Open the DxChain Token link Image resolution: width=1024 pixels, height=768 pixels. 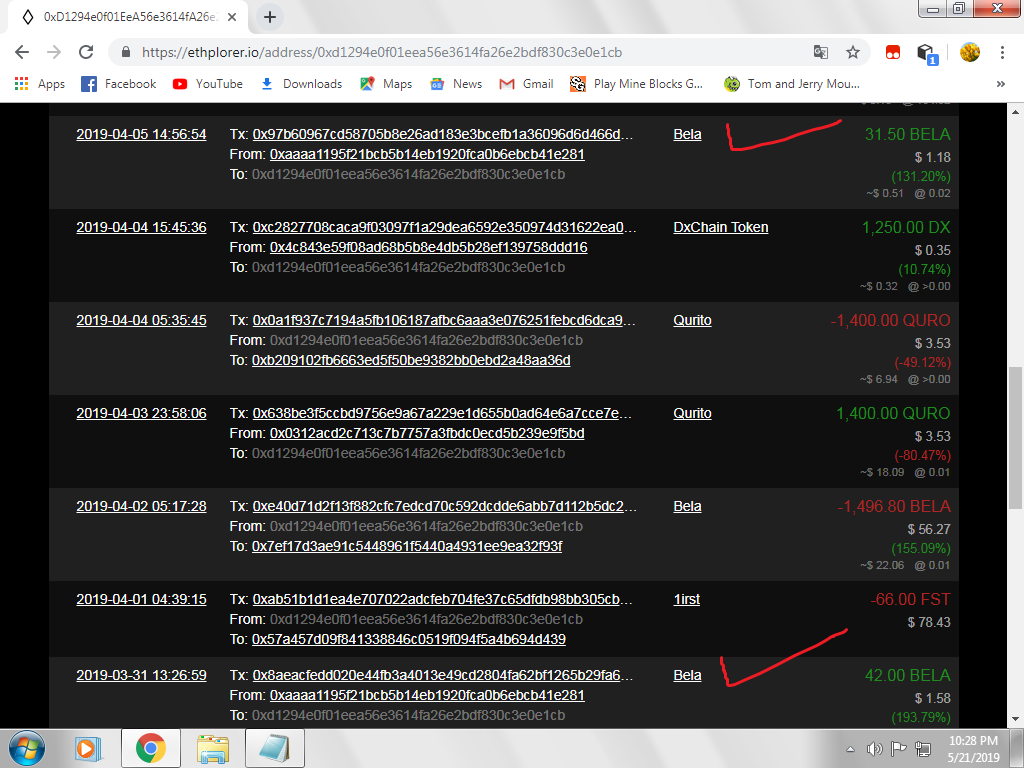coord(721,227)
